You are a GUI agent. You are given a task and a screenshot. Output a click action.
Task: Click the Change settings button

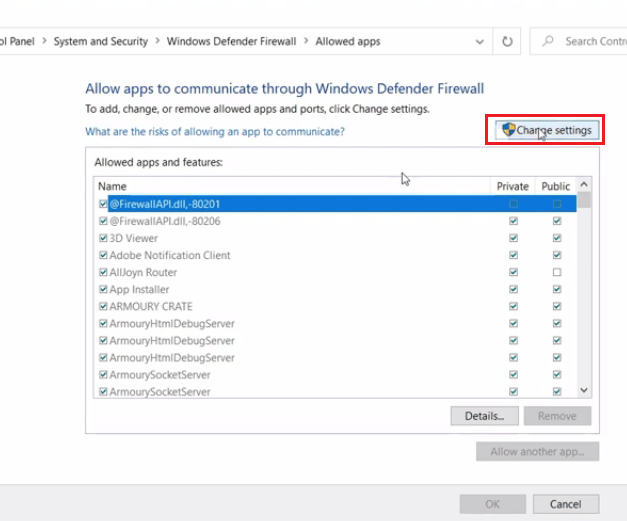[x=547, y=130]
